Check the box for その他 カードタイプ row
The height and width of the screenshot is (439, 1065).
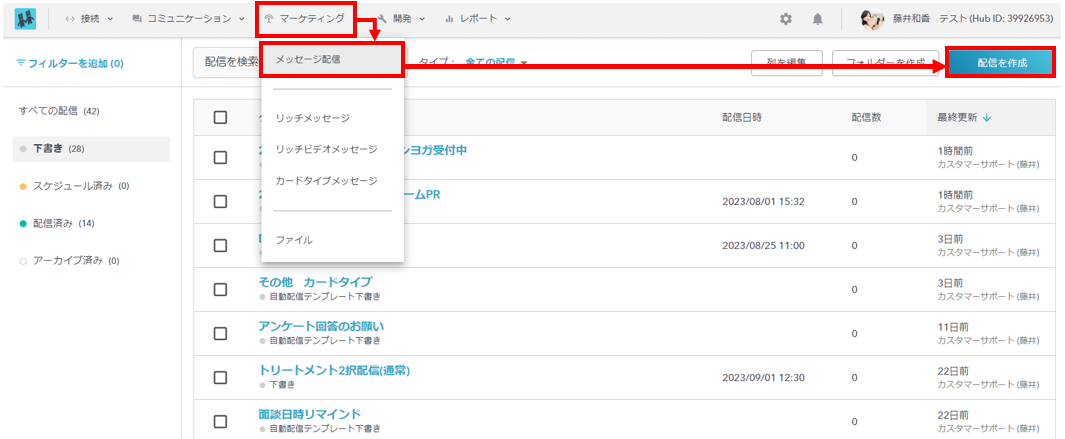point(221,289)
